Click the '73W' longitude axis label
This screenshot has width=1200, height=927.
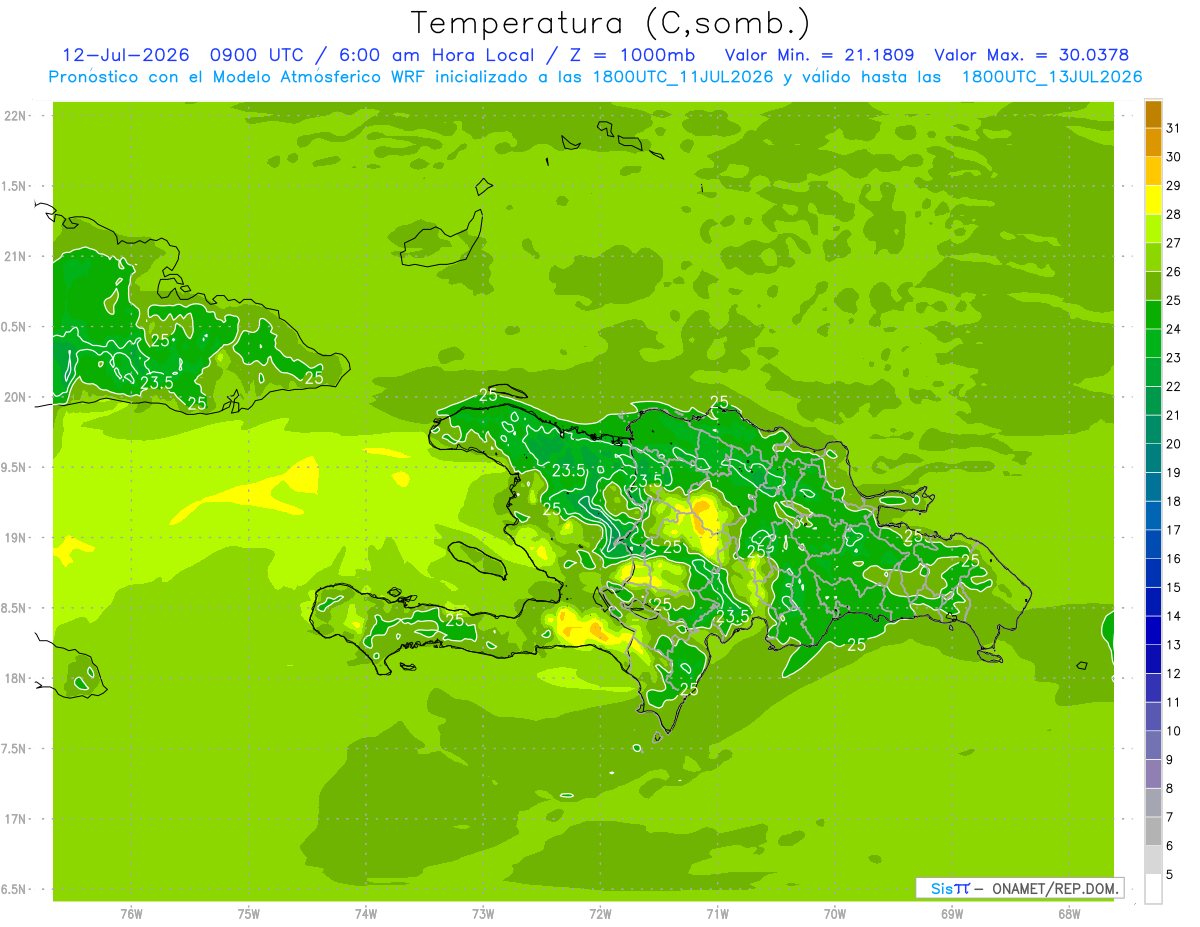click(x=483, y=914)
